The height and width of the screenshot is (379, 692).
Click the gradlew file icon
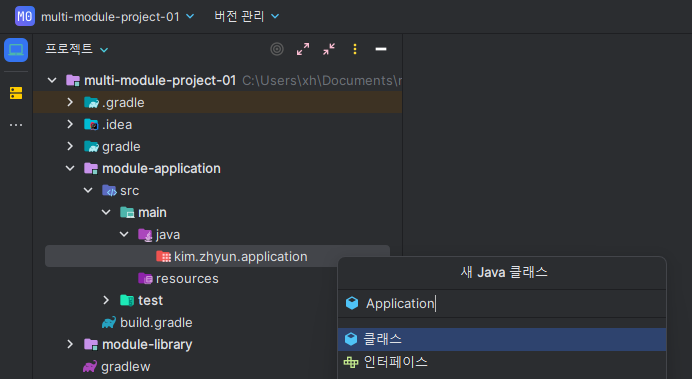click(x=90, y=367)
